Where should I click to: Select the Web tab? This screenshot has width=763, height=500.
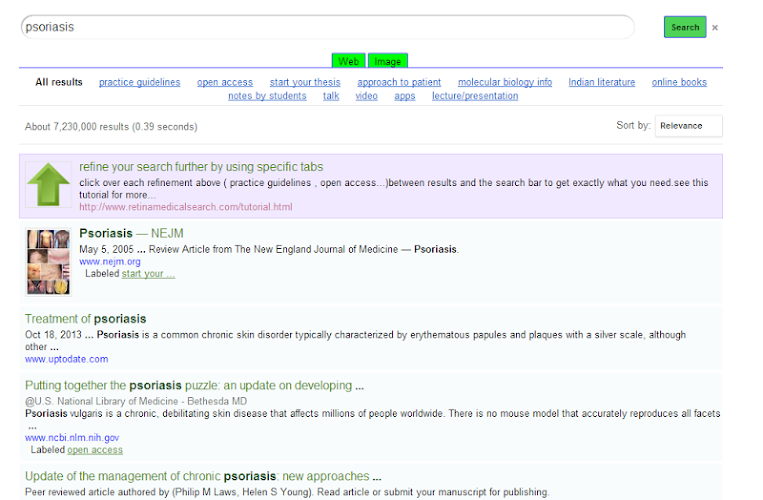click(x=348, y=62)
